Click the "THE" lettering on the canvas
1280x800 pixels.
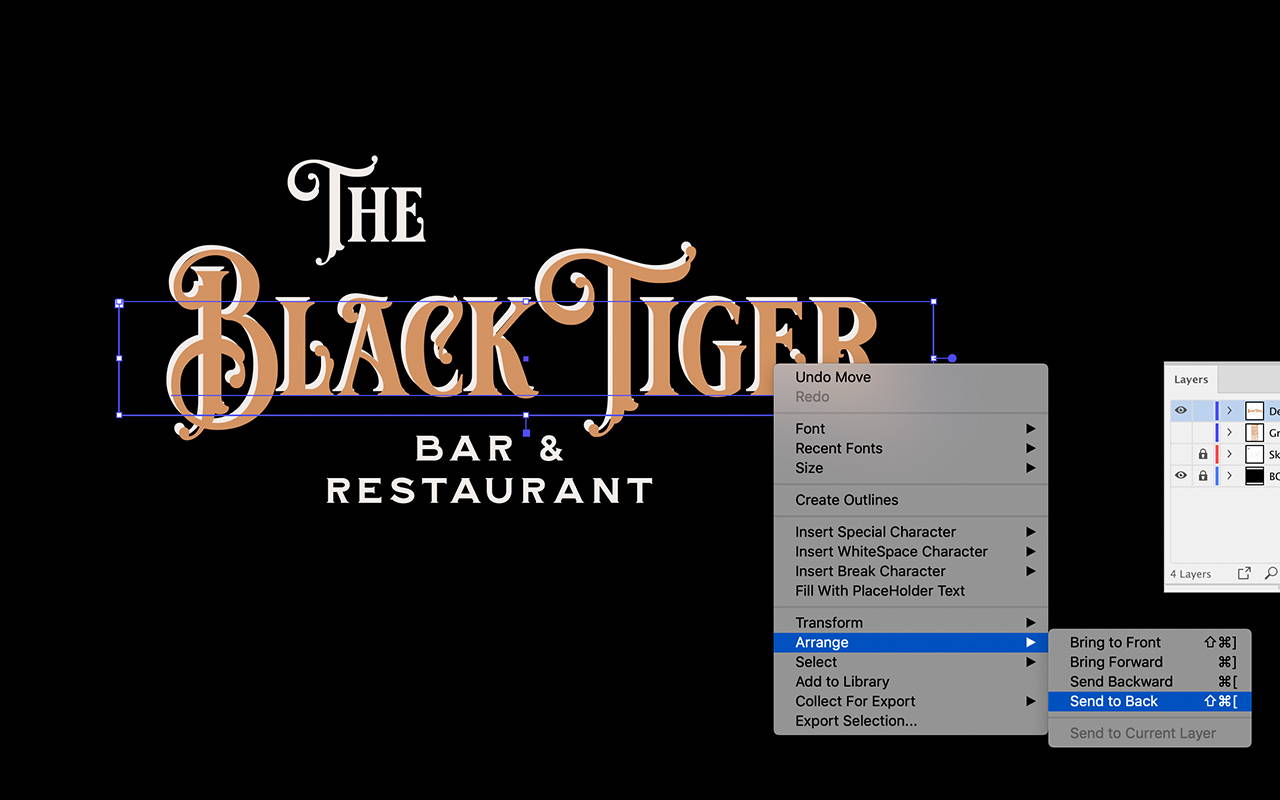click(x=357, y=210)
